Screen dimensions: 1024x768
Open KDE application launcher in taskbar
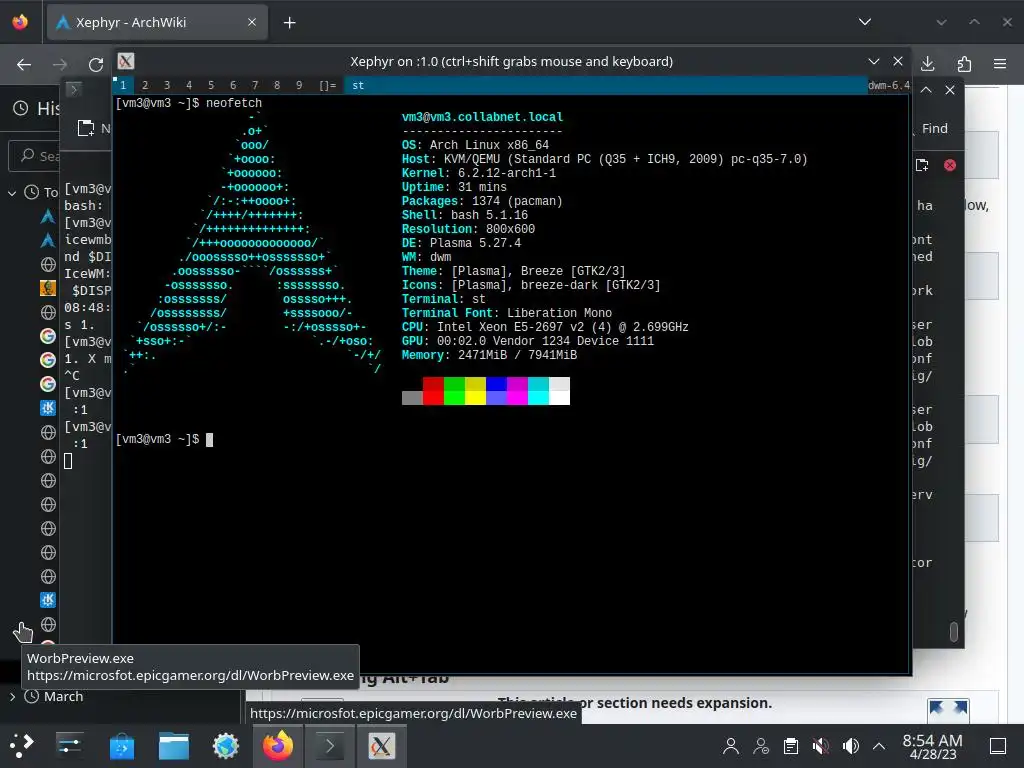point(21,746)
